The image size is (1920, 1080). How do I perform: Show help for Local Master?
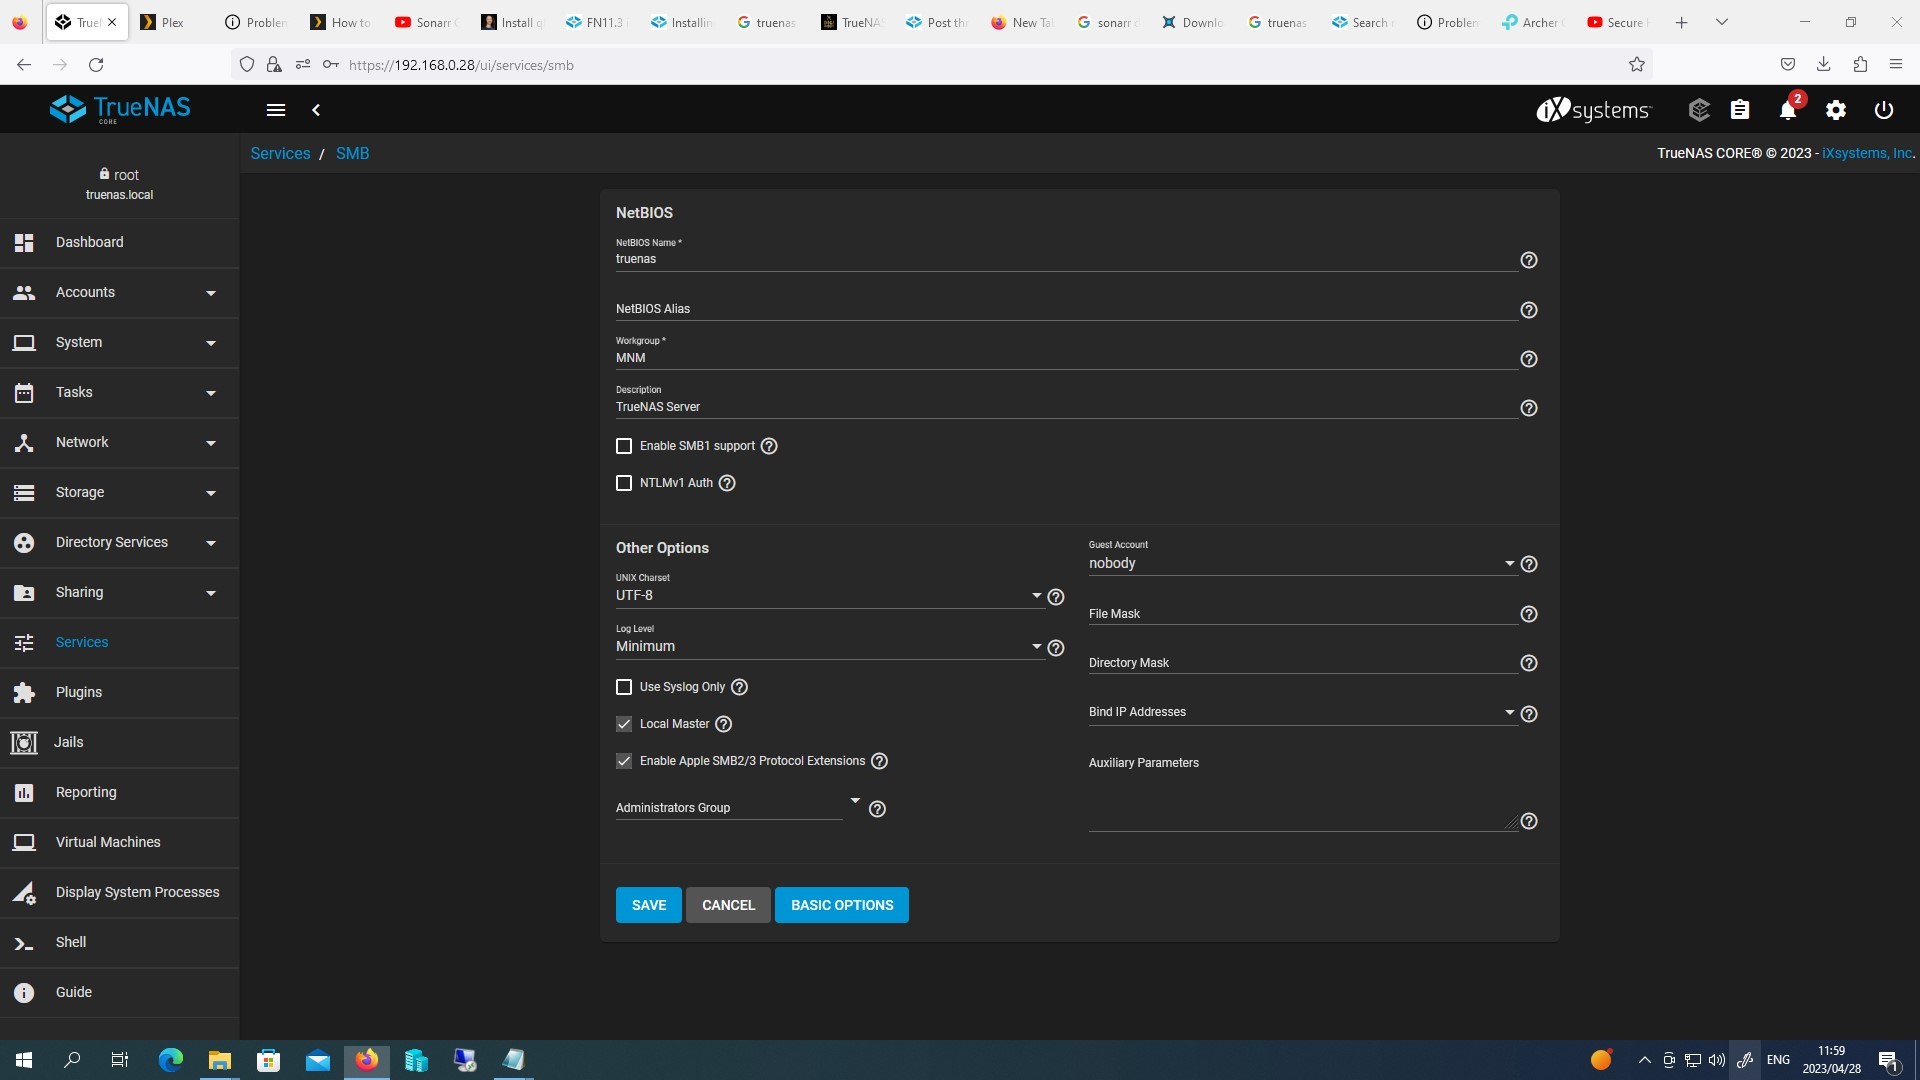click(x=724, y=724)
